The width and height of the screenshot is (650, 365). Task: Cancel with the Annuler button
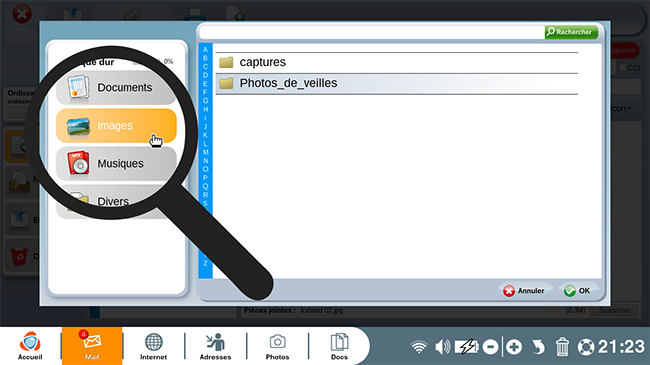[x=524, y=291]
